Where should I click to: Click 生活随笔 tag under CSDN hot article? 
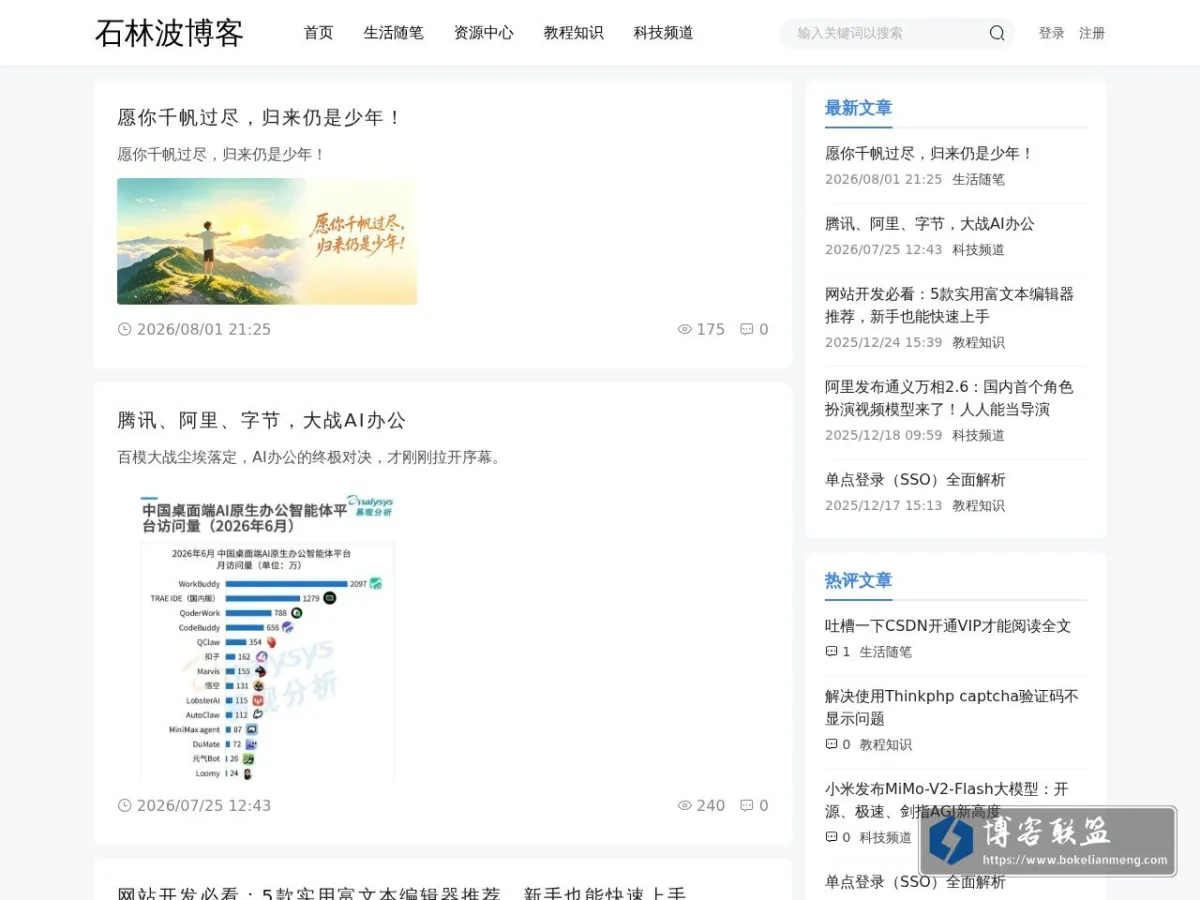tap(886, 652)
